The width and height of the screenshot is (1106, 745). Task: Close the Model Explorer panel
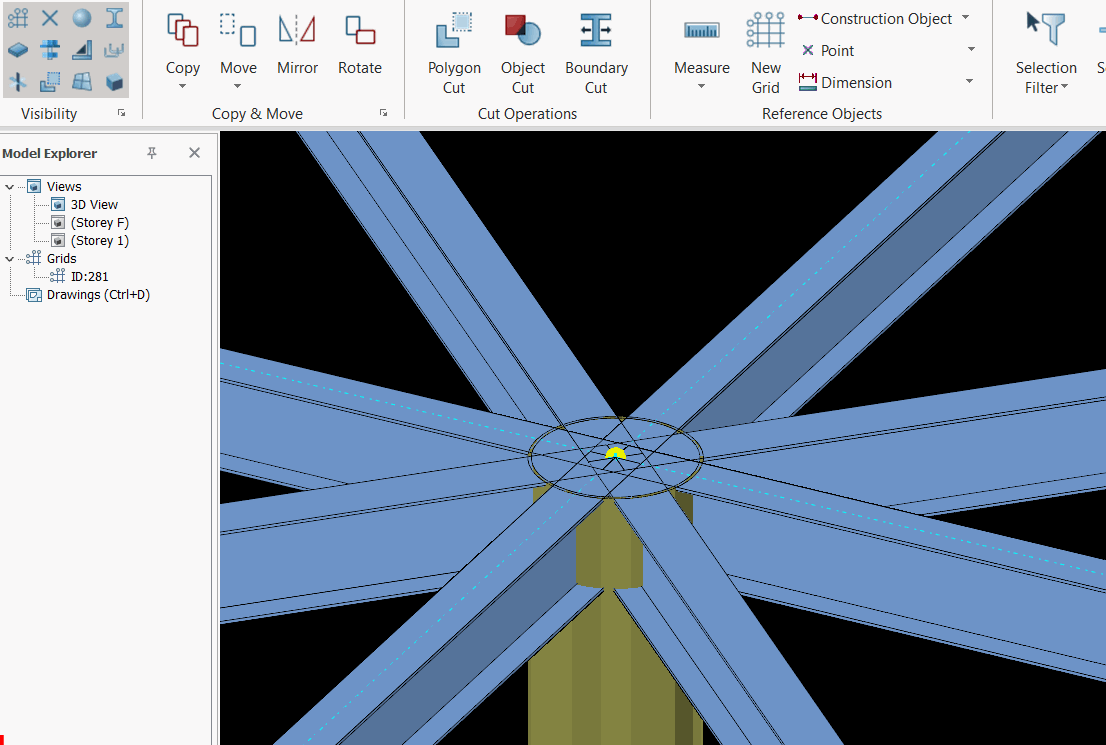(x=195, y=153)
